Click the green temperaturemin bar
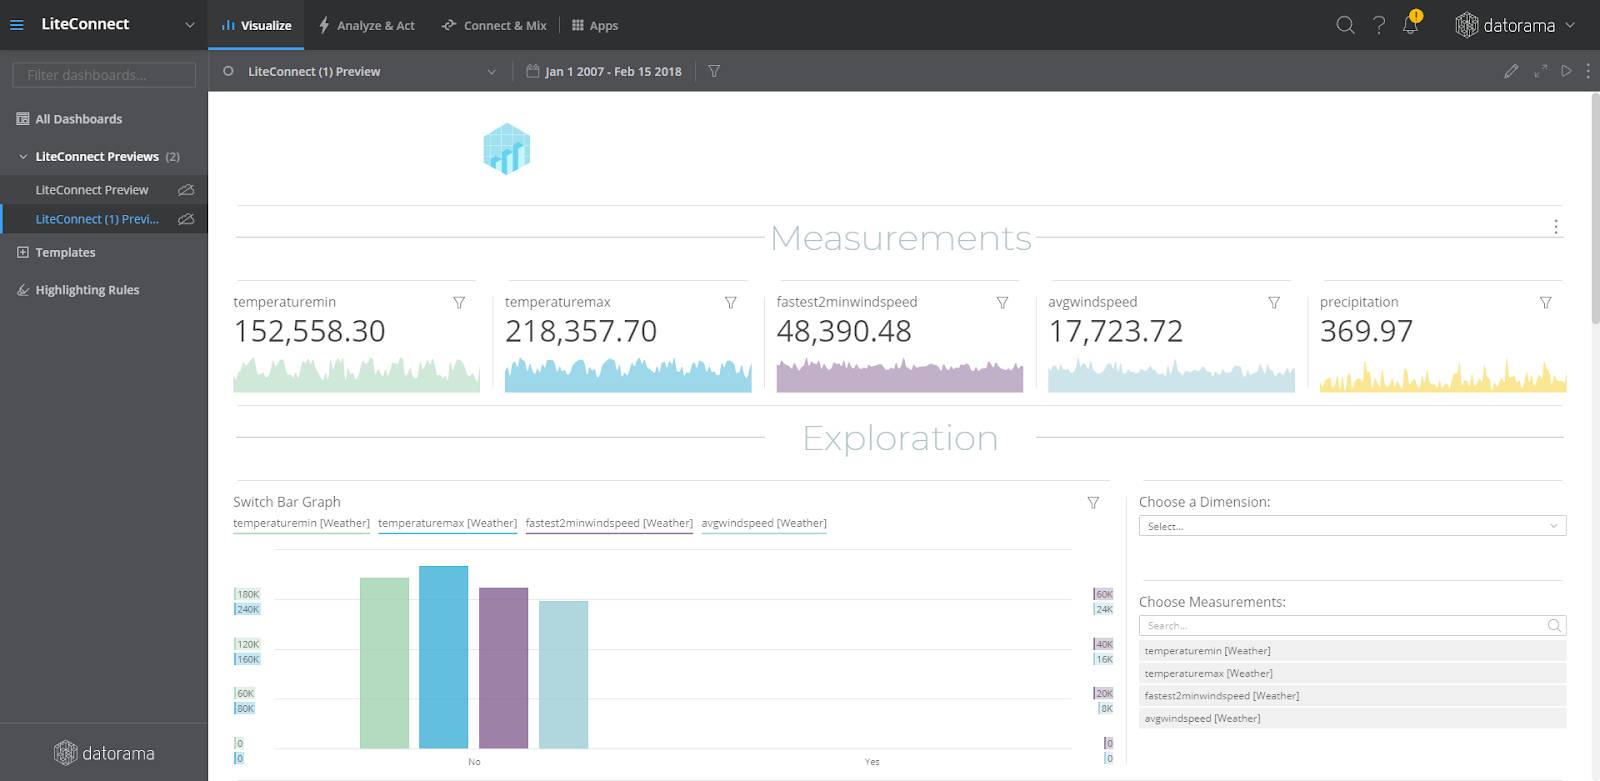The height and width of the screenshot is (781, 1600). (x=384, y=663)
